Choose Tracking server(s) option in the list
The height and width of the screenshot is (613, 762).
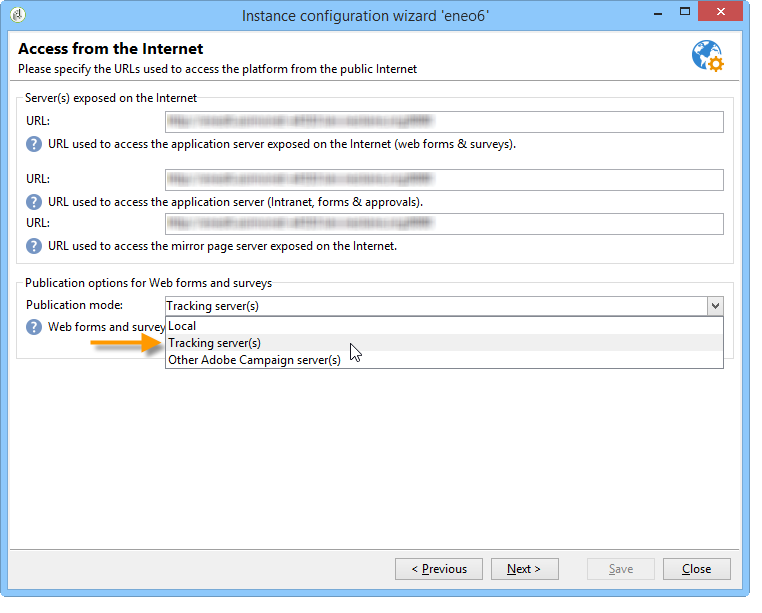pos(444,343)
